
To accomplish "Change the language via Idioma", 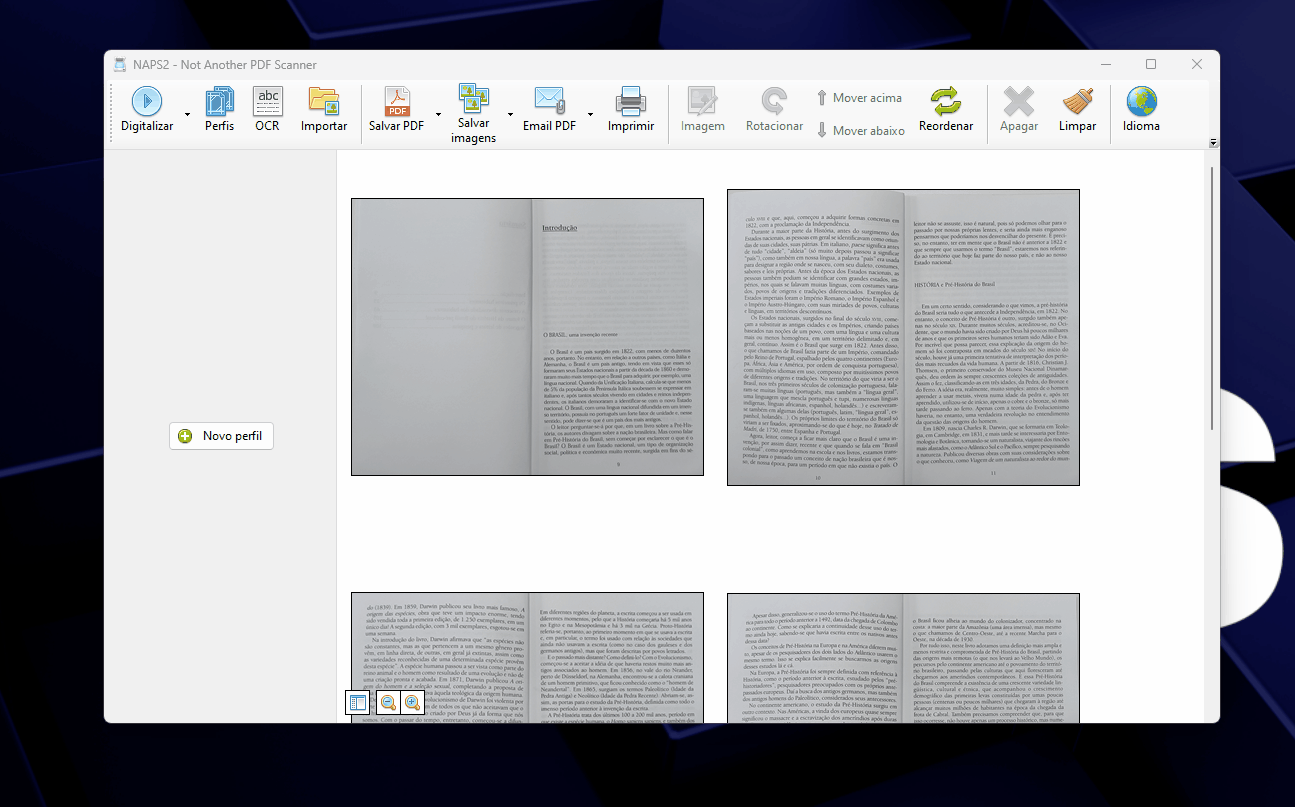I will point(1141,110).
